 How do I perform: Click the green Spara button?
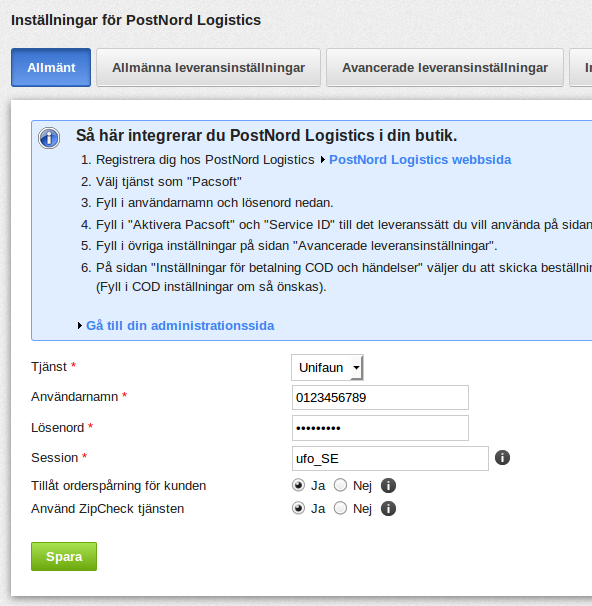[x=64, y=556]
